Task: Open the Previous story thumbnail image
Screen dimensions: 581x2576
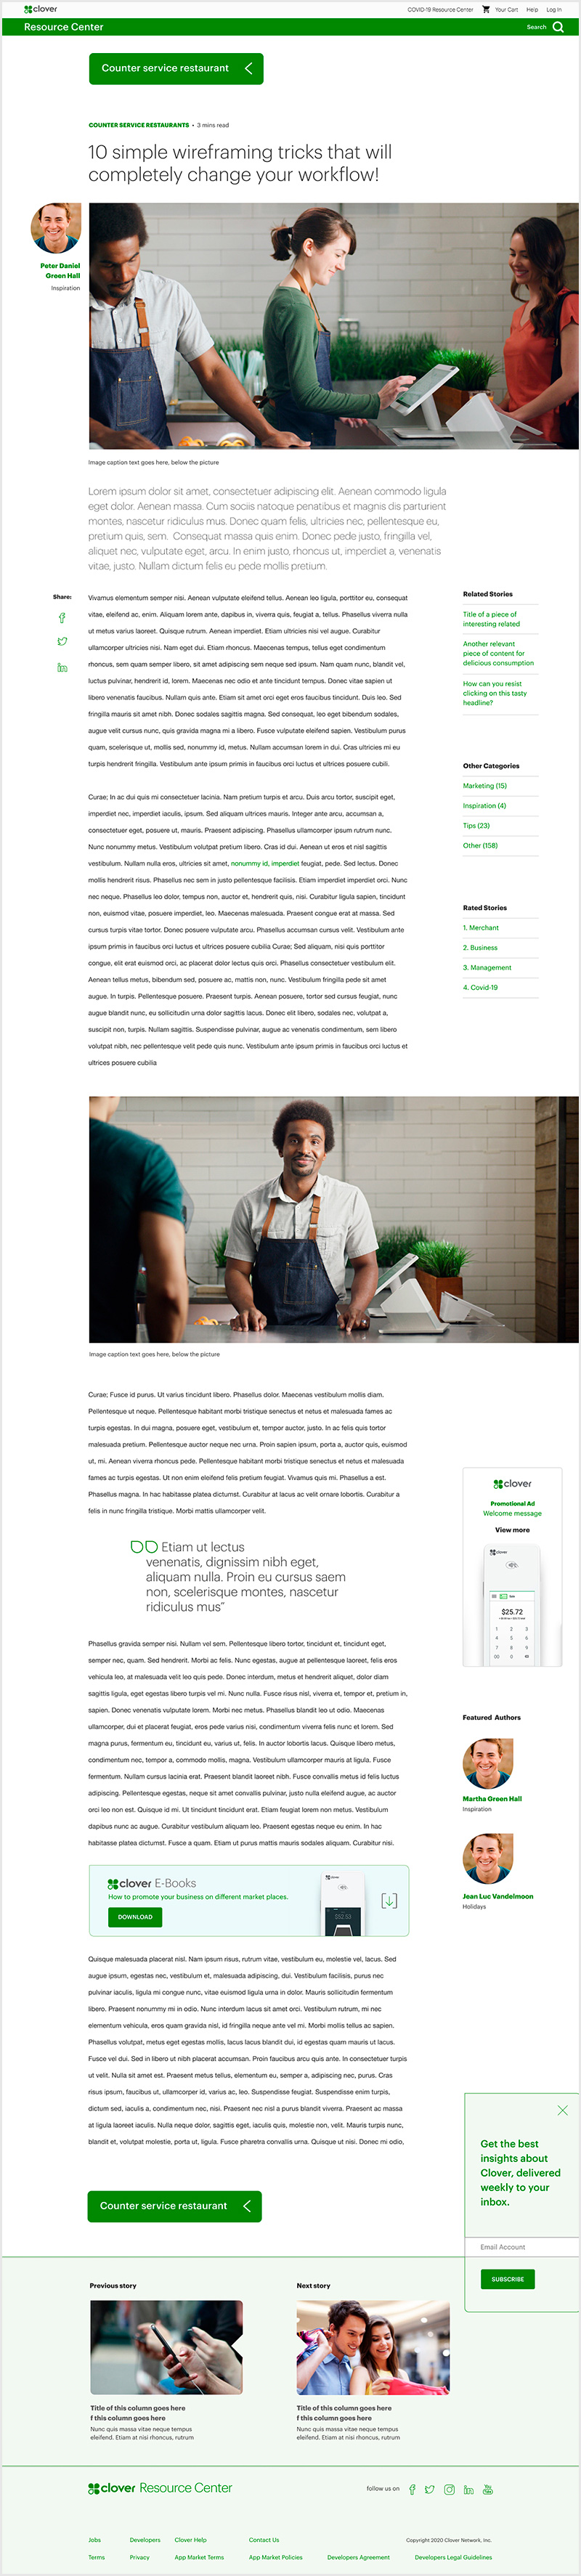Action: click(166, 2346)
